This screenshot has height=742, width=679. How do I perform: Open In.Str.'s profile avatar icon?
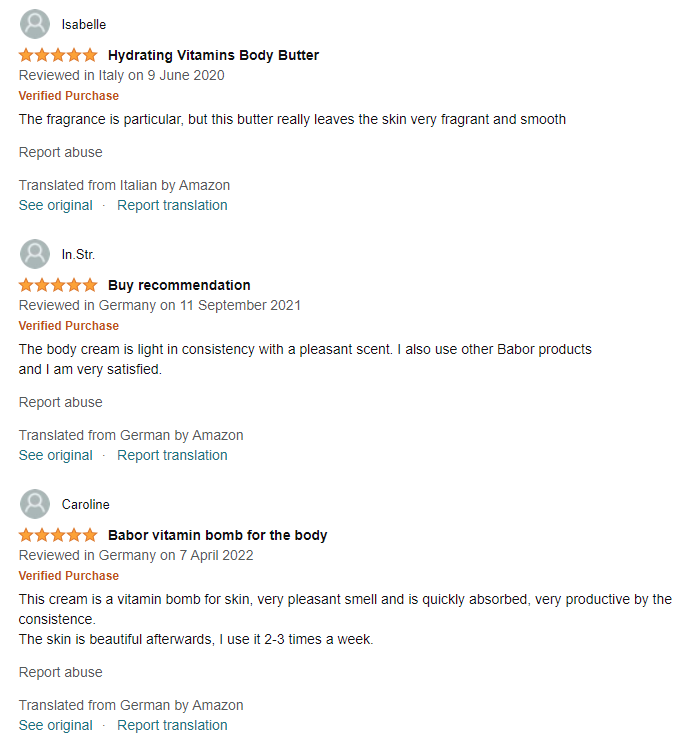[x=35, y=254]
